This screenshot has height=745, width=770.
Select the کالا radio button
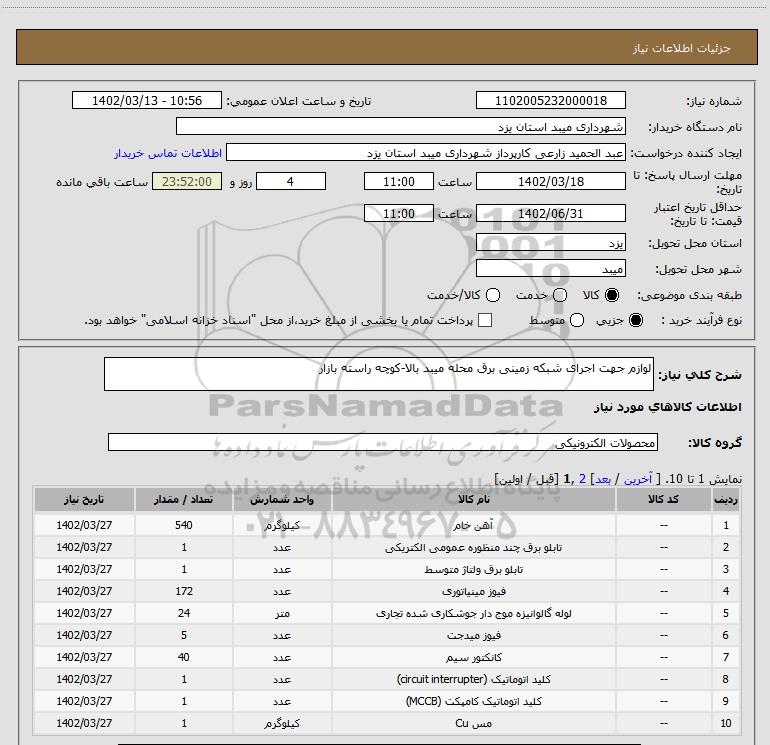tap(612, 295)
